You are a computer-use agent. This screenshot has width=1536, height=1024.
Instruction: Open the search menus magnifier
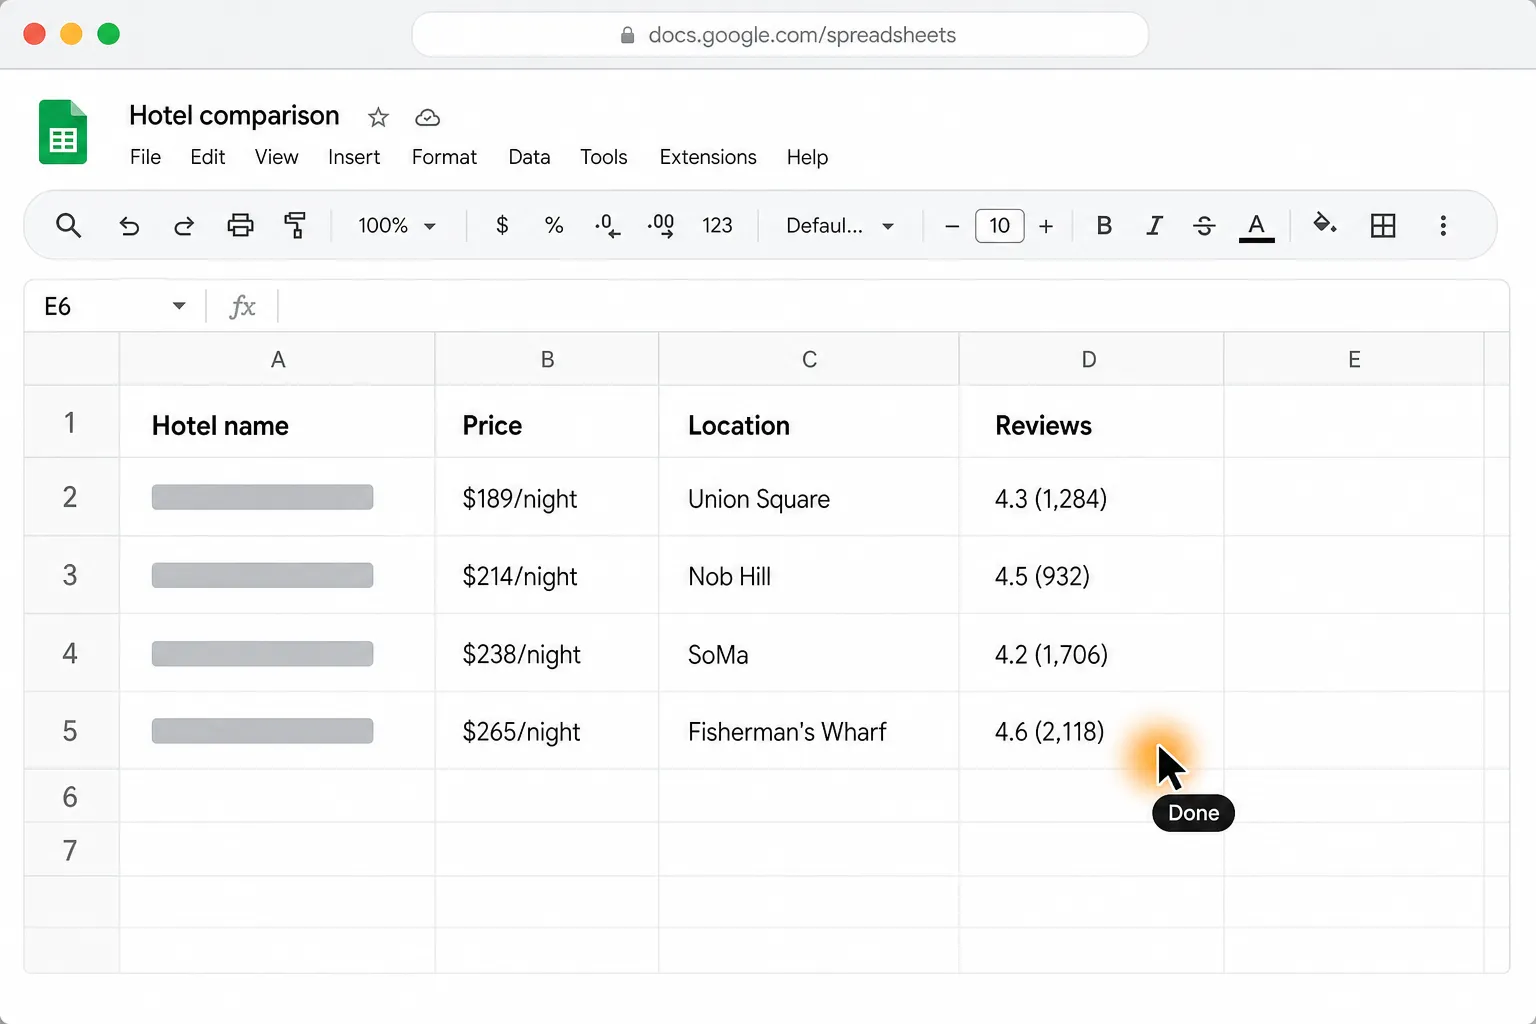(x=68, y=225)
